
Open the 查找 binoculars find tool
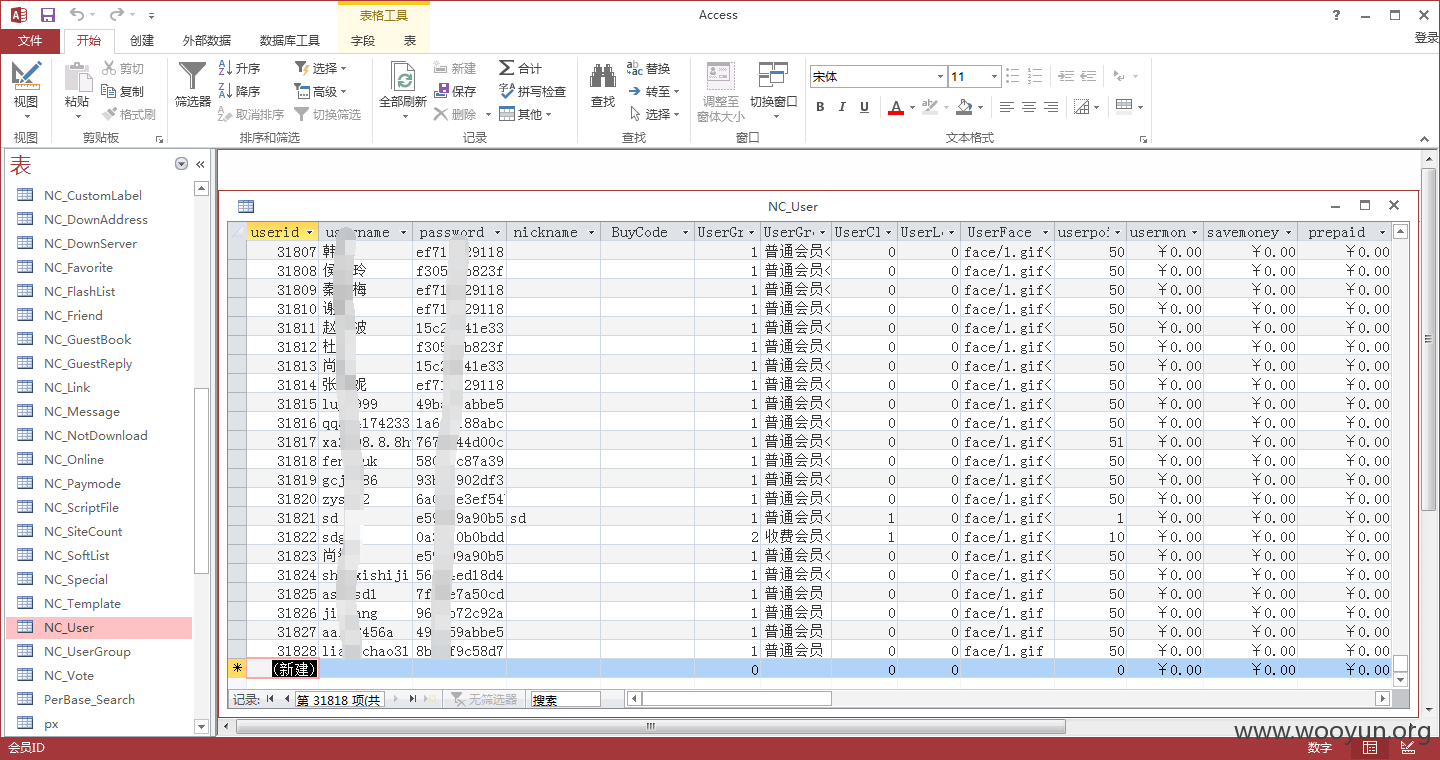coord(603,86)
